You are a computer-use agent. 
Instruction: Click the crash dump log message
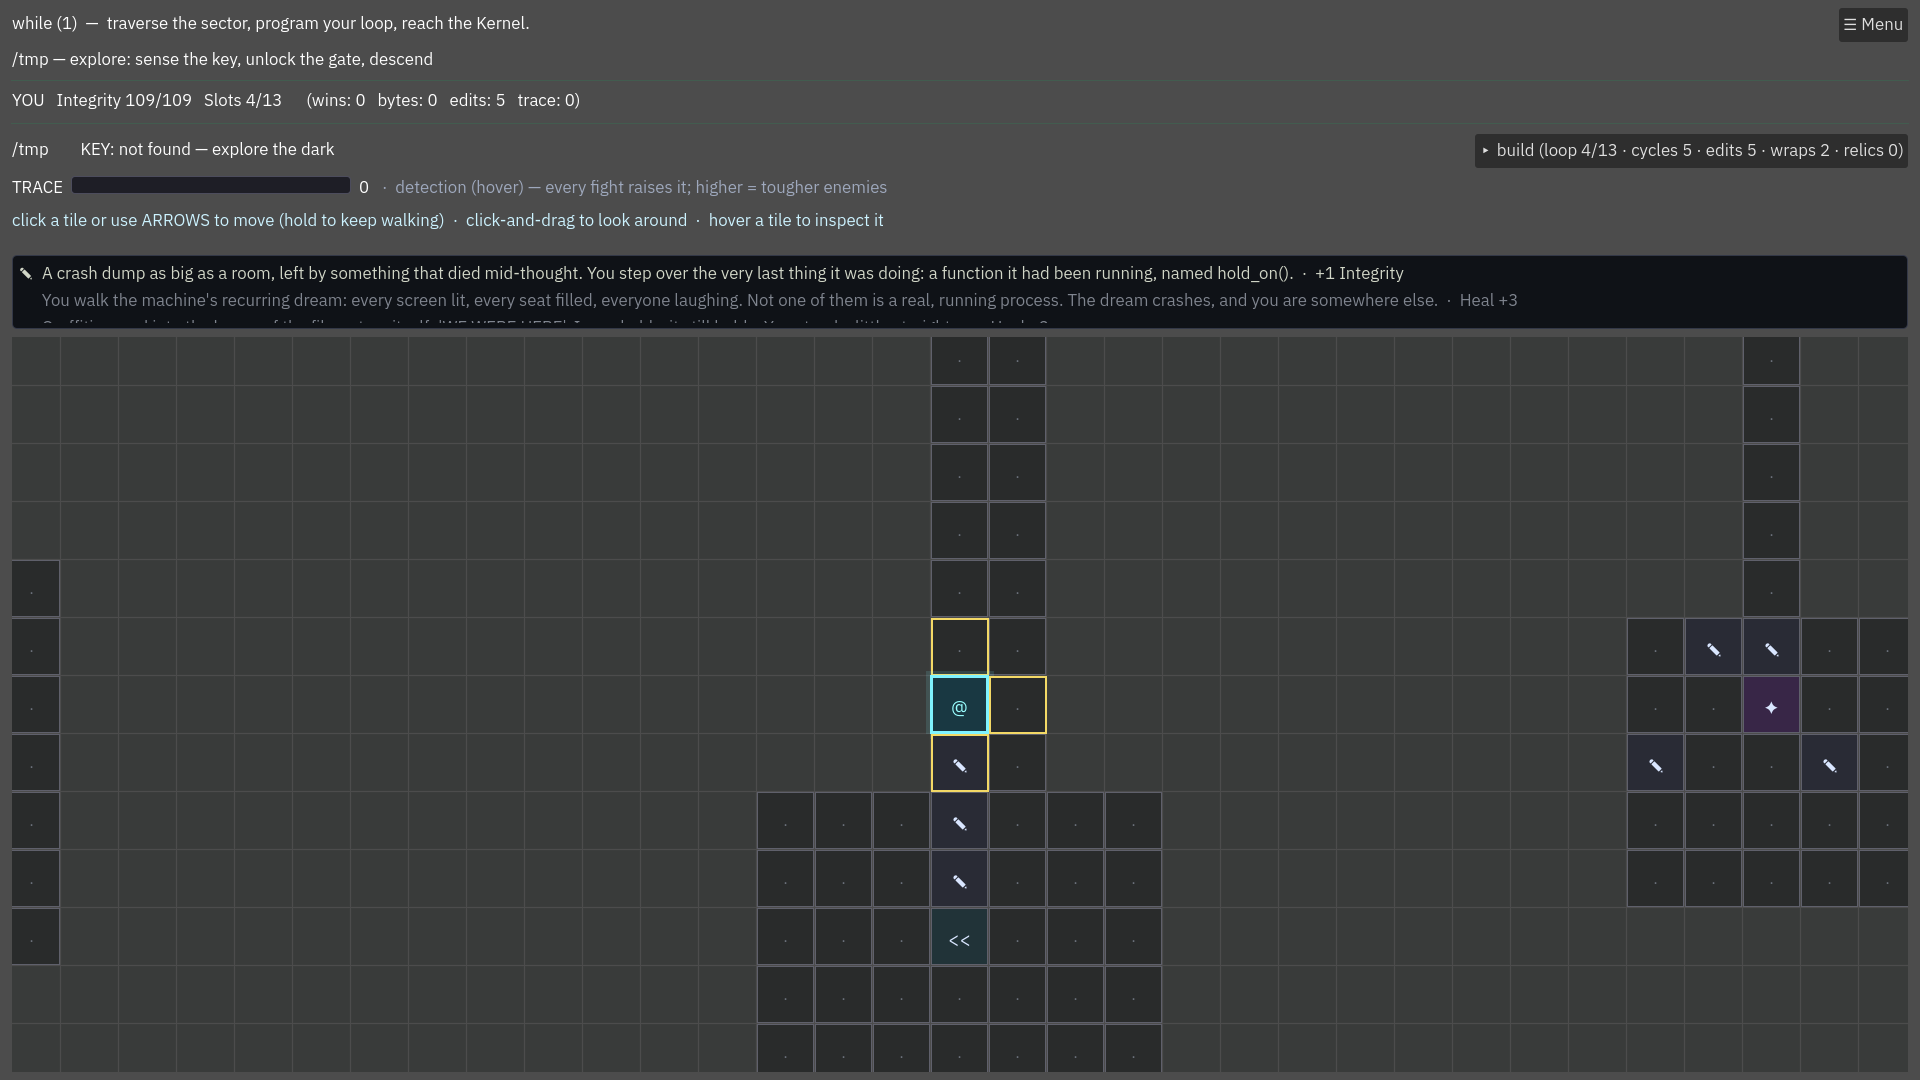click(723, 273)
